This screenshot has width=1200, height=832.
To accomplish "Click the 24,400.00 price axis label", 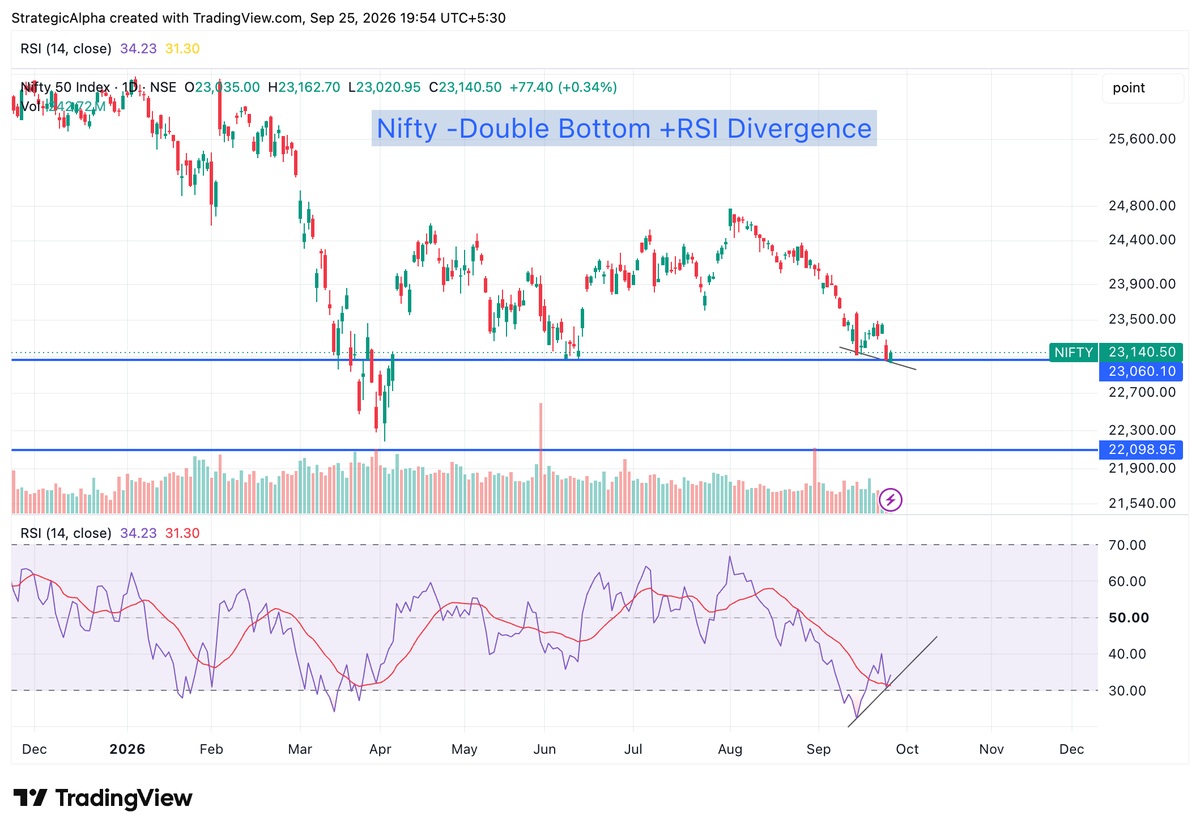I will click(1141, 240).
